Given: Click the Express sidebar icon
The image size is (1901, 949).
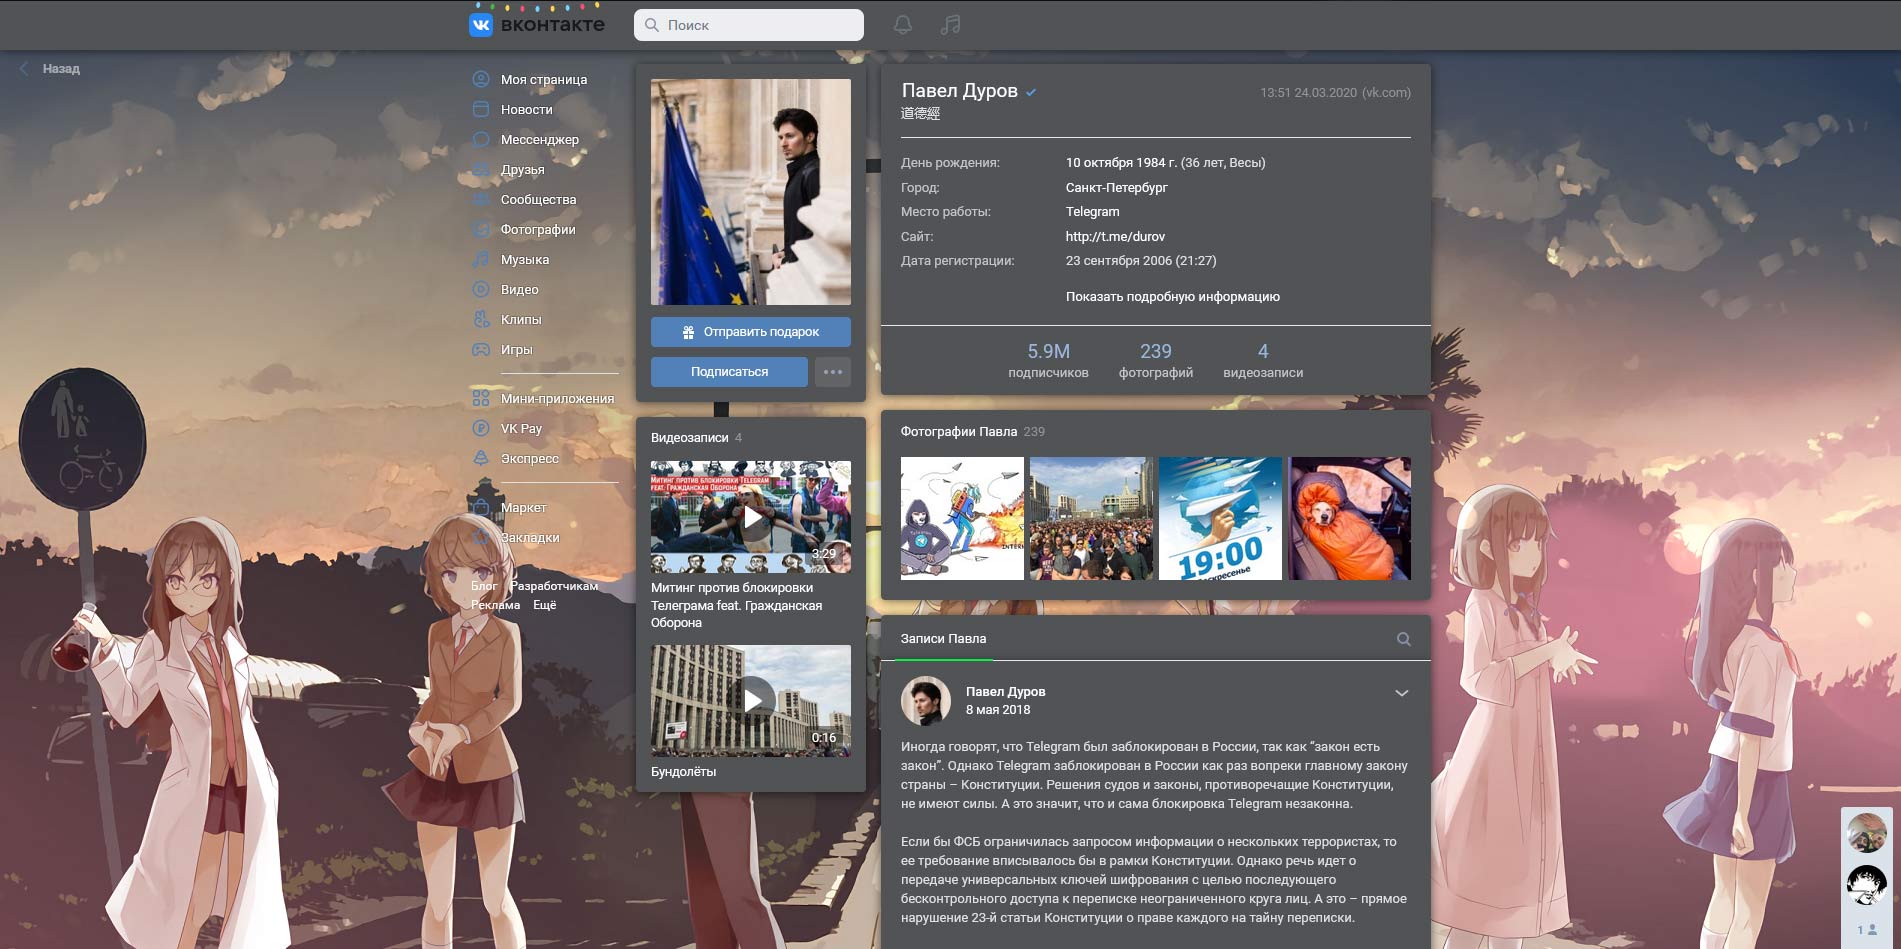Looking at the screenshot, I should pos(481,458).
